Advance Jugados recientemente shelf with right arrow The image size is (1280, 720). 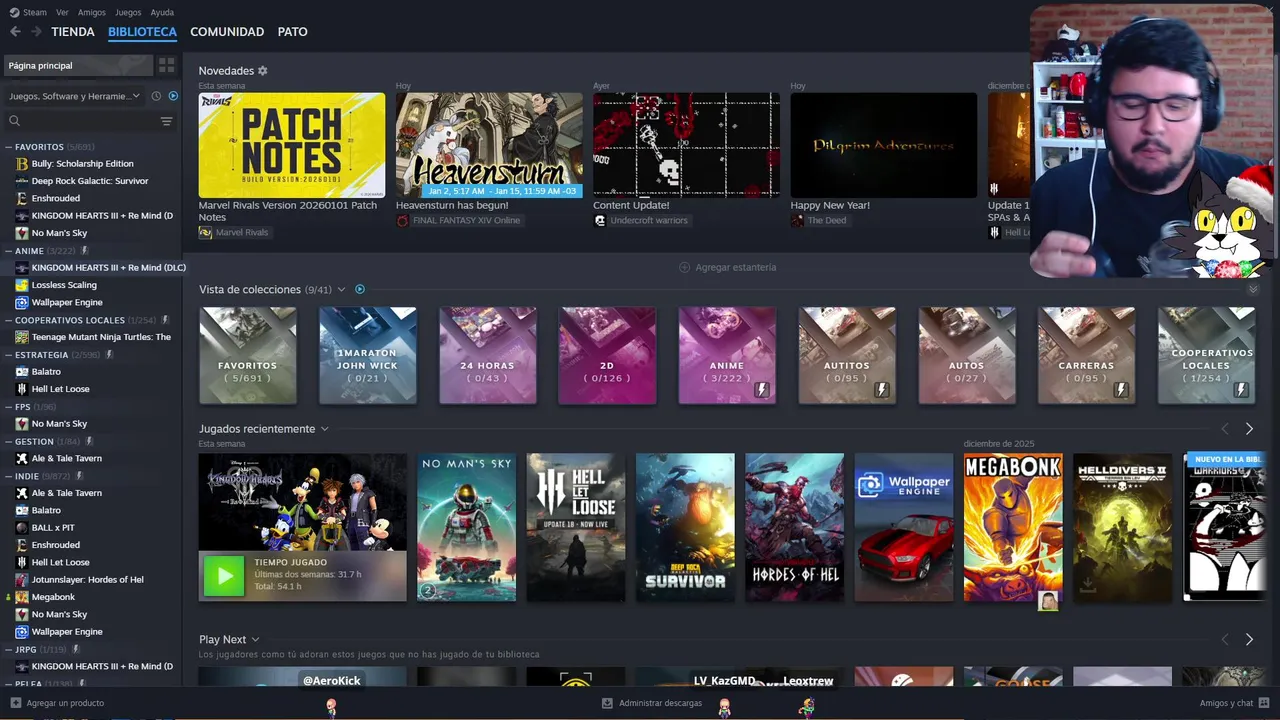pyautogui.click(x=1249, y=429)
